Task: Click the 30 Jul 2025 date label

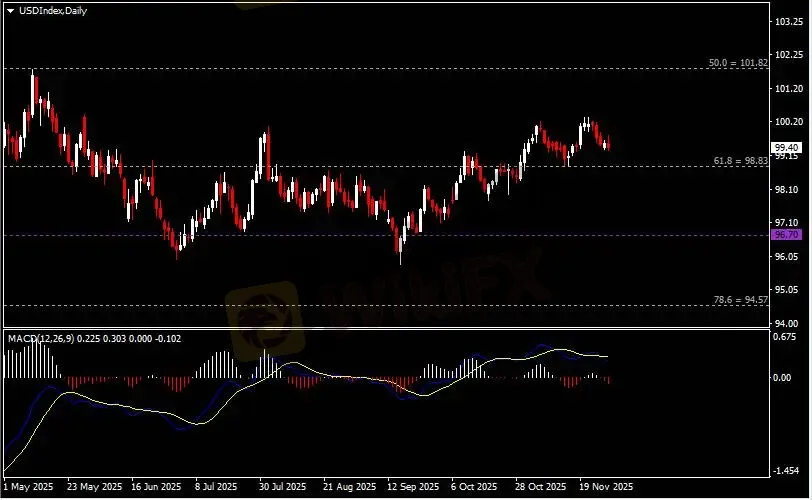Action: (283, 487)
